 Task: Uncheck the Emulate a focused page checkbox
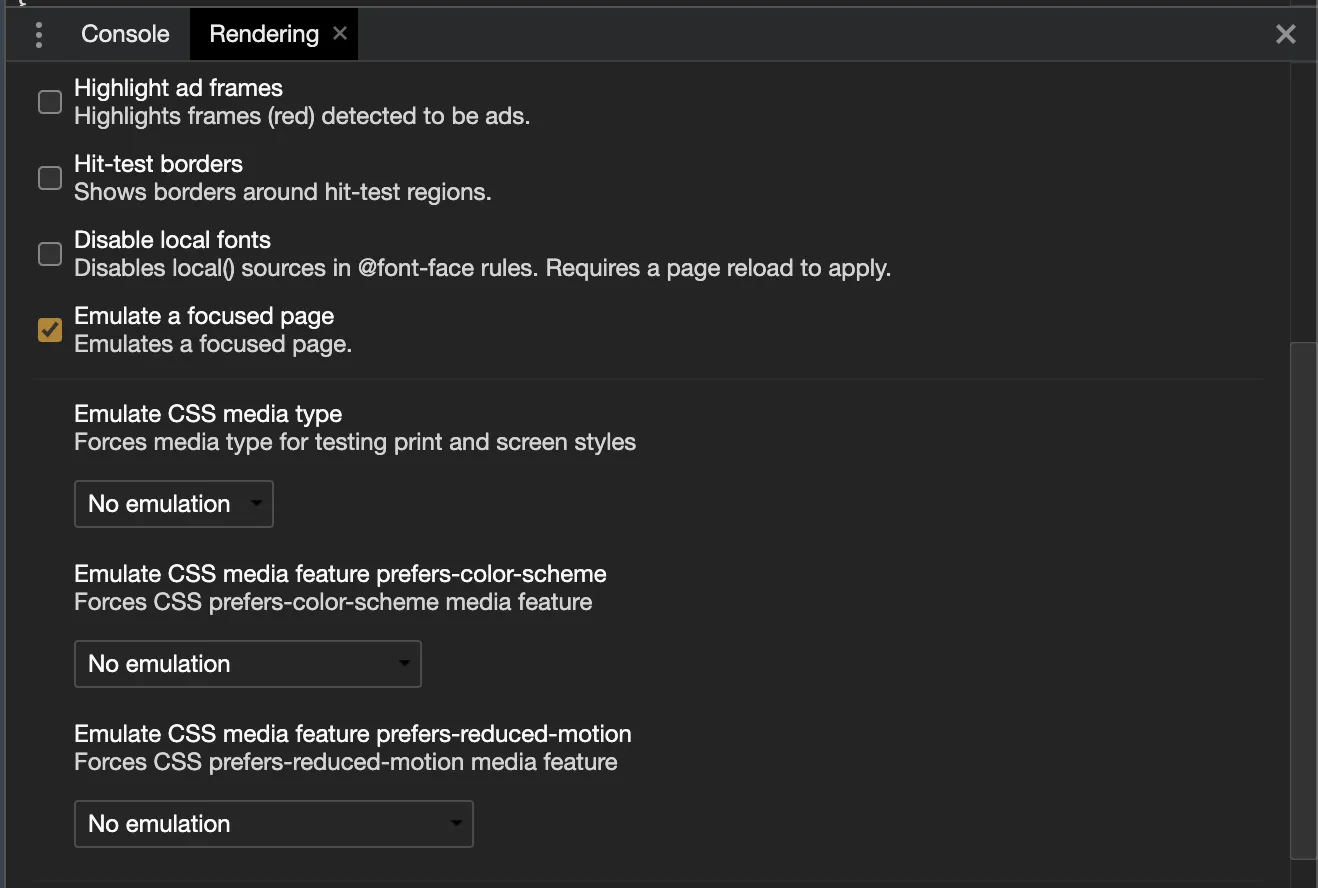click(50, 330)
